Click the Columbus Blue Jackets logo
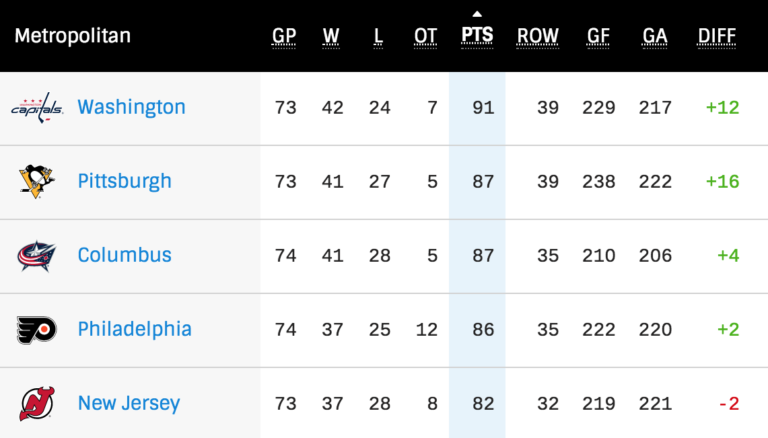The width and height of the screenshot is (768, 438). coord(37,255)
